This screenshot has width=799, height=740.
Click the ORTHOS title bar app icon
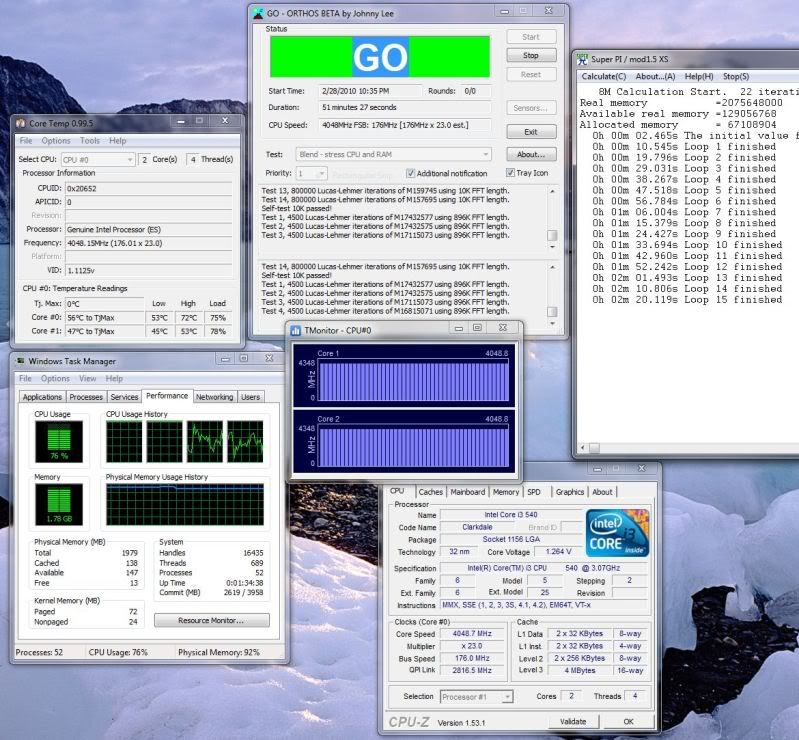point(258,12)
